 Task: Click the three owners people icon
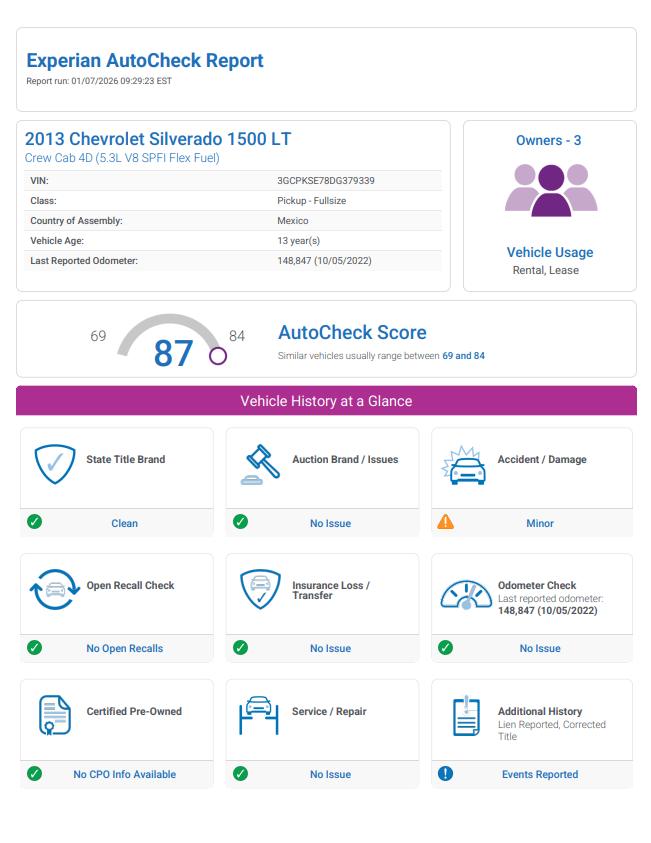(x=550, y=189)
